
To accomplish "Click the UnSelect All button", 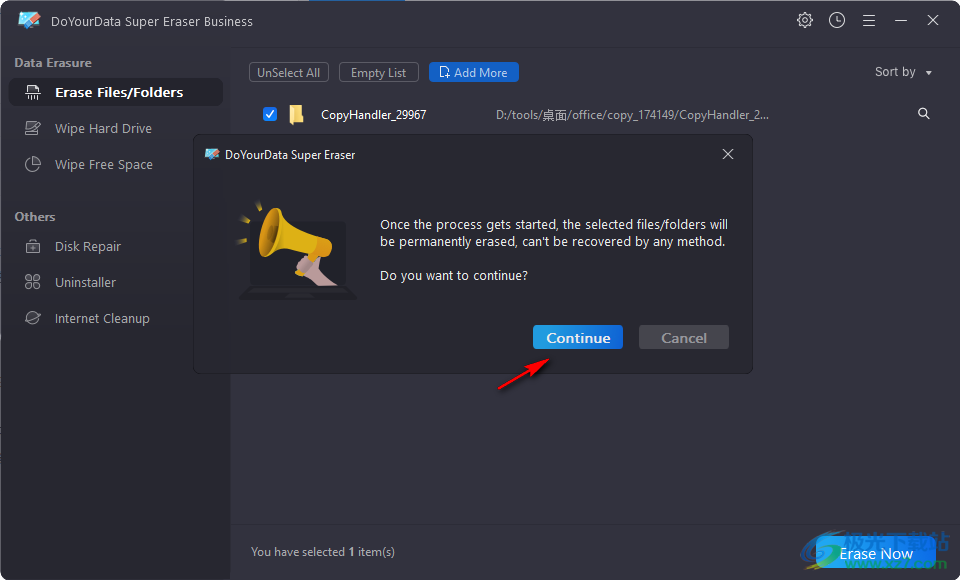I will [289, 72].
